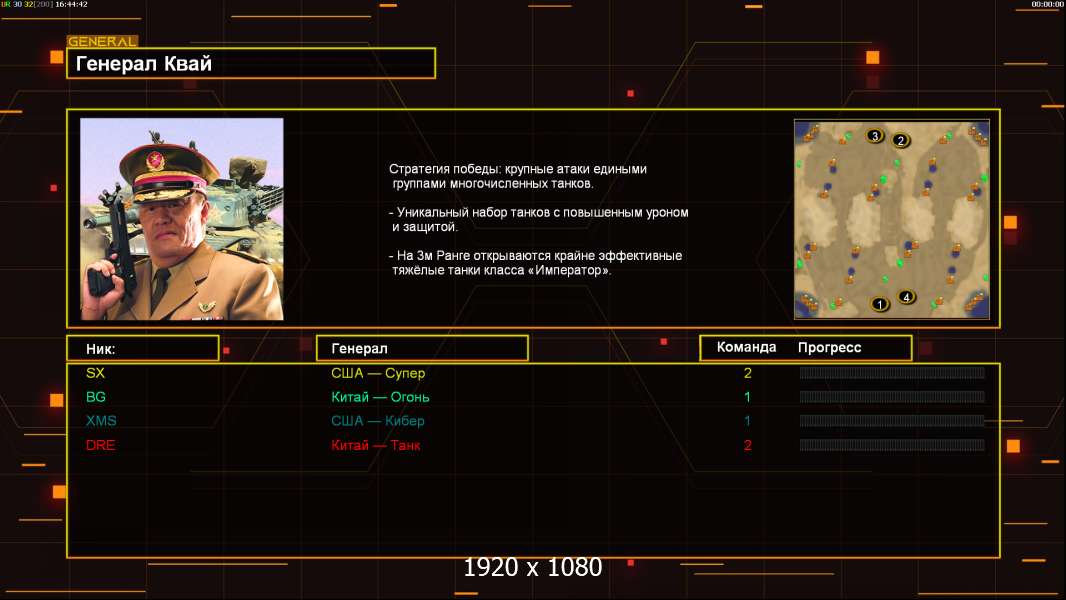Click the Прогресс column header
1066x600 pixels.
click(x=829, y=347)
